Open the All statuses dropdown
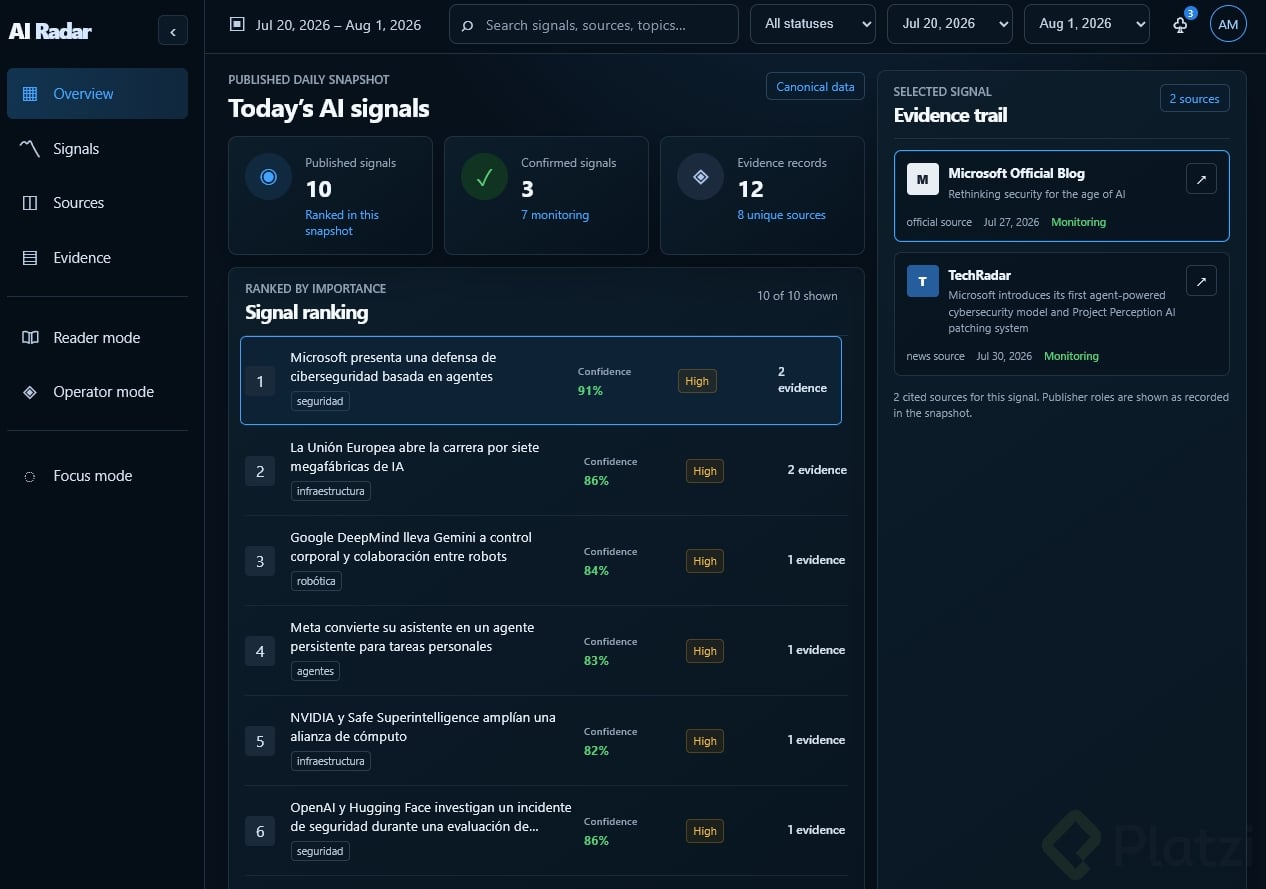 (x=813, y=24)
